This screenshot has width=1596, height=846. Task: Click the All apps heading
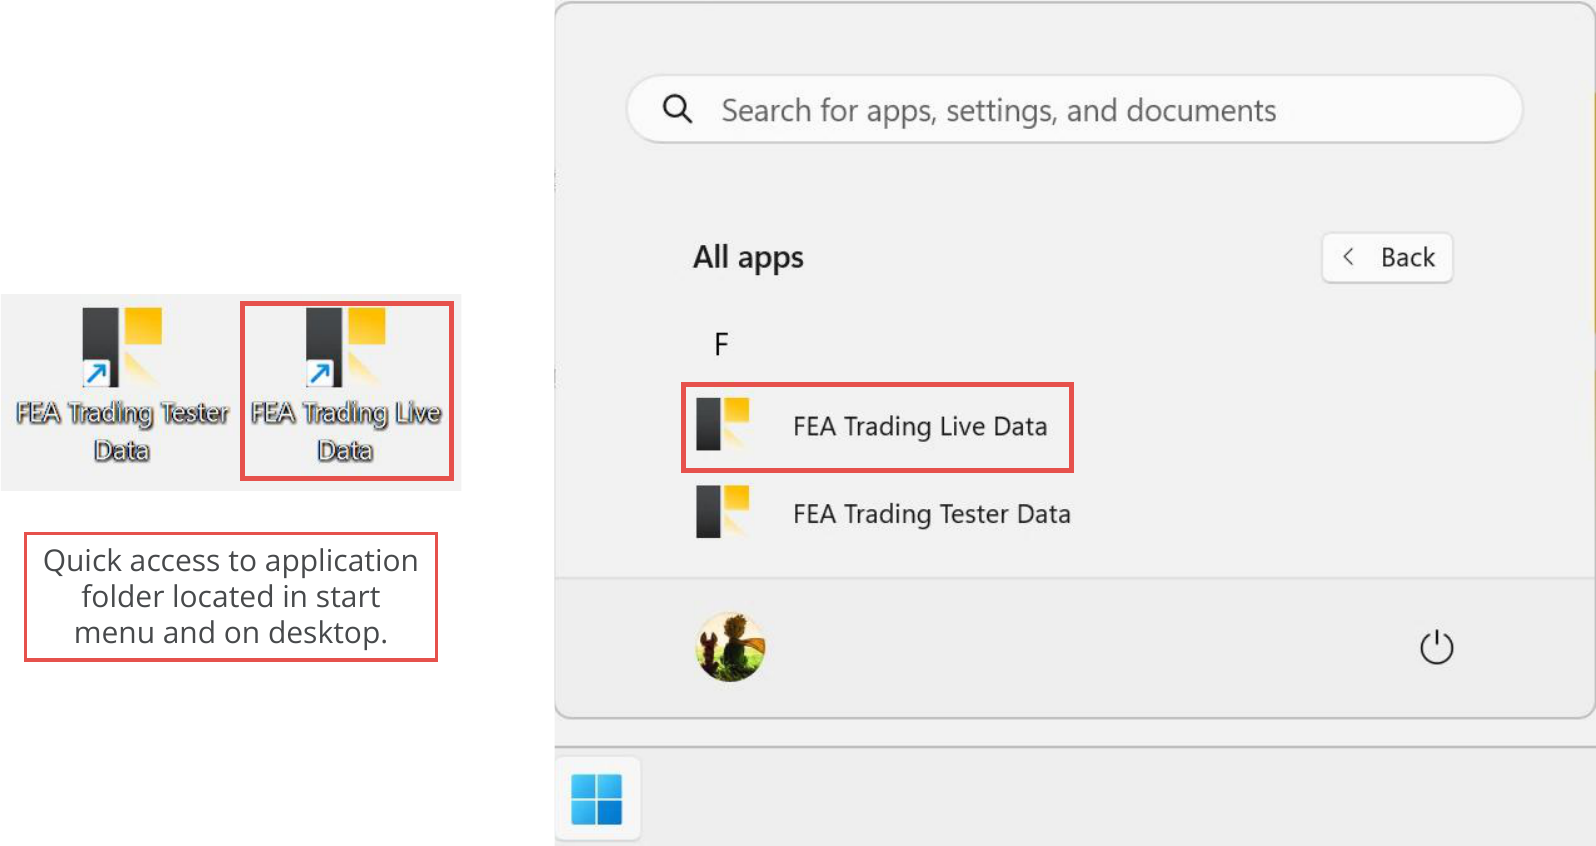tap(748, 258)
